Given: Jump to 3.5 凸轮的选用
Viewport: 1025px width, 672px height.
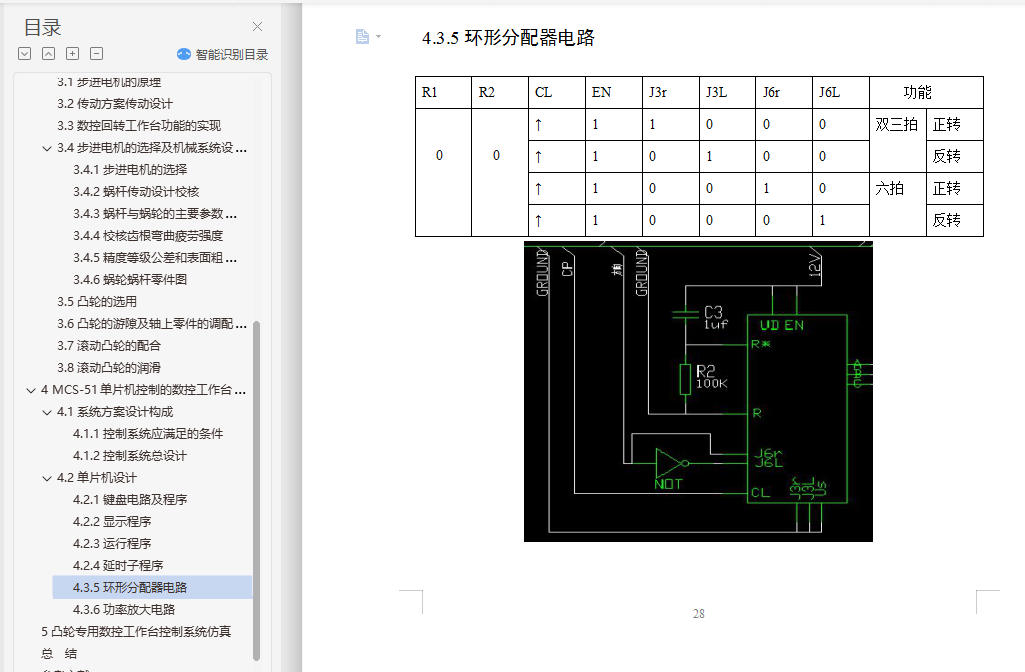Looking at the screenshot, I should tap(97, 302).
